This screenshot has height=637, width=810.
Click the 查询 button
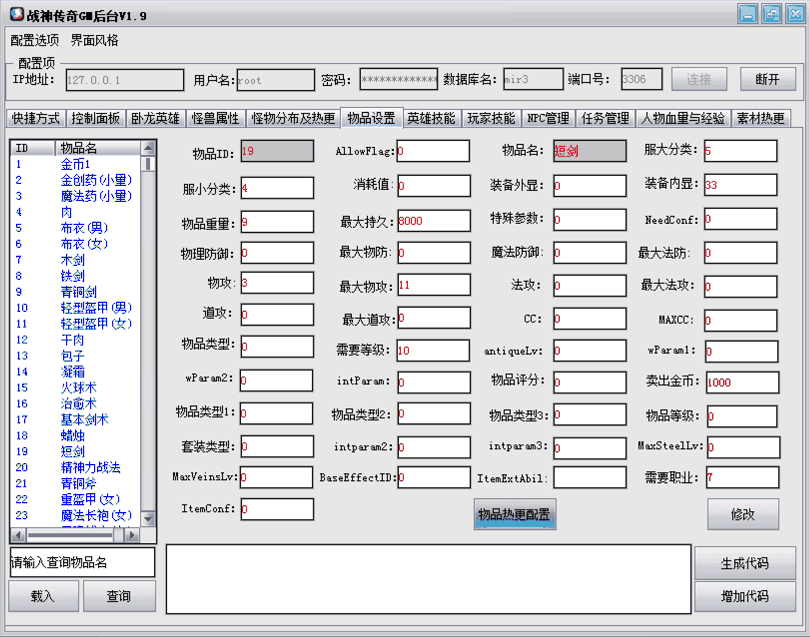click(119, 596)
